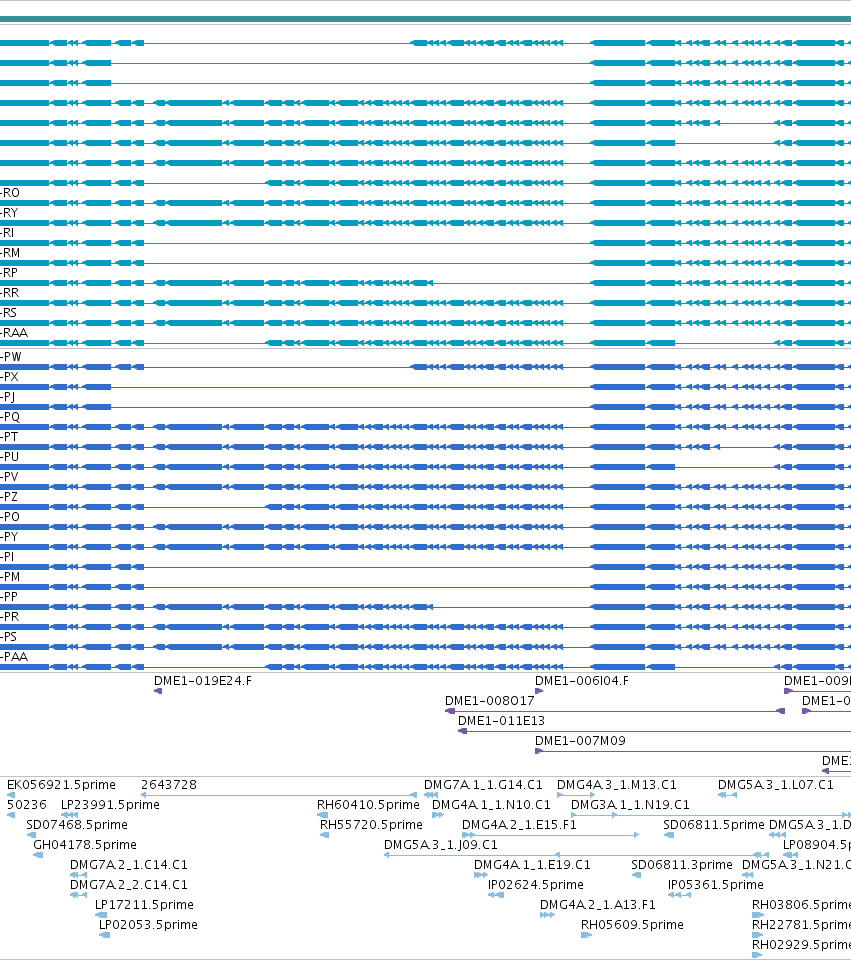
Task: Select the -RO transcript label
Action: pos(10,193)
